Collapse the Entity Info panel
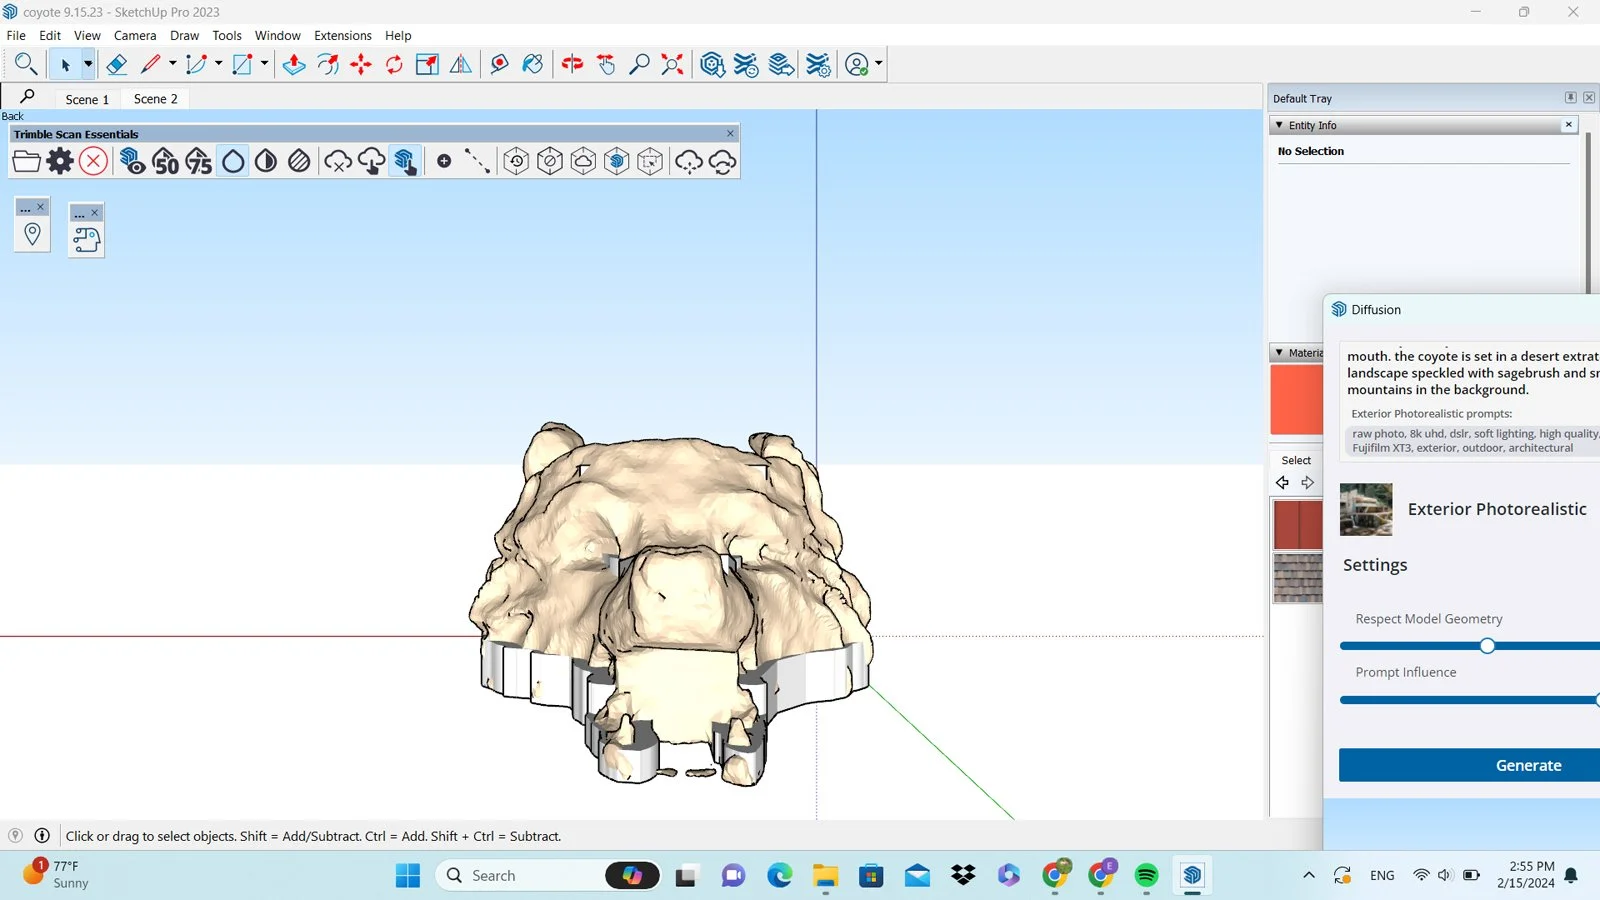The width and height of the screenshot is (1600, 900). click(x=1279, y=125)
